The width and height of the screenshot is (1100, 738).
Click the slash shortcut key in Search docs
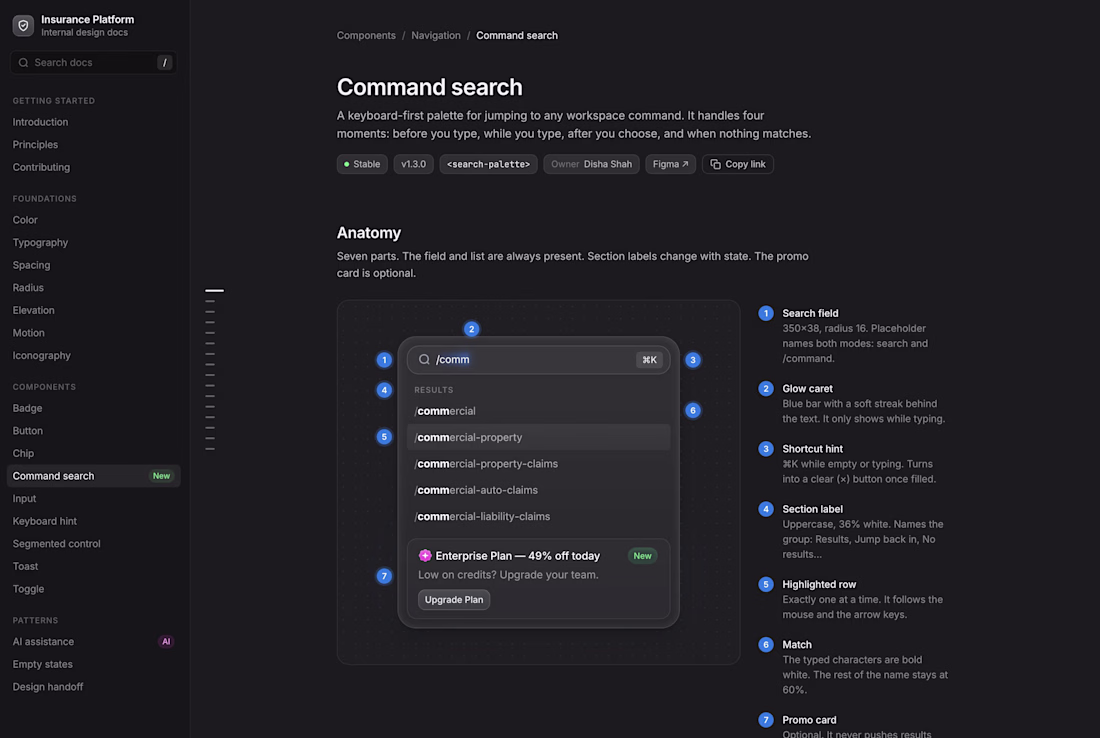pyautogui.click(x=165, y=62)
